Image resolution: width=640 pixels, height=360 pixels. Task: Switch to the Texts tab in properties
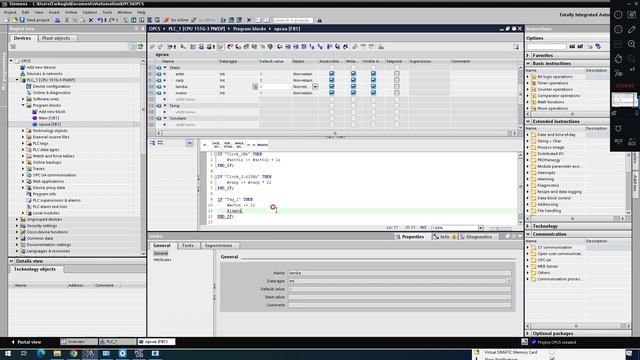(x=188, y=245)
